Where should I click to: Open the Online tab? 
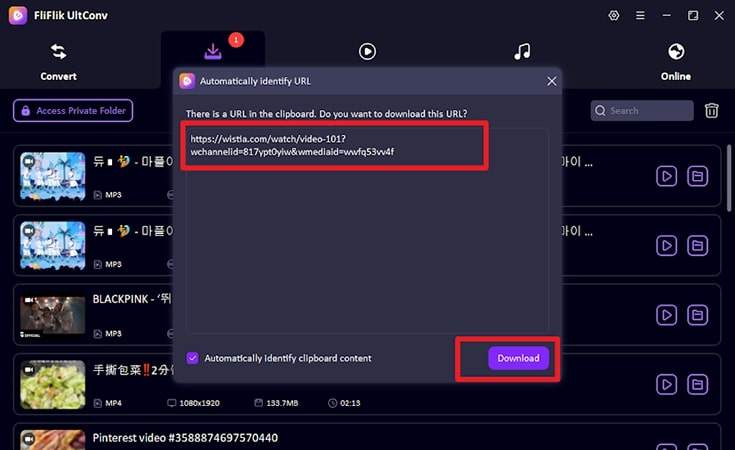click(x=675, y=61)
